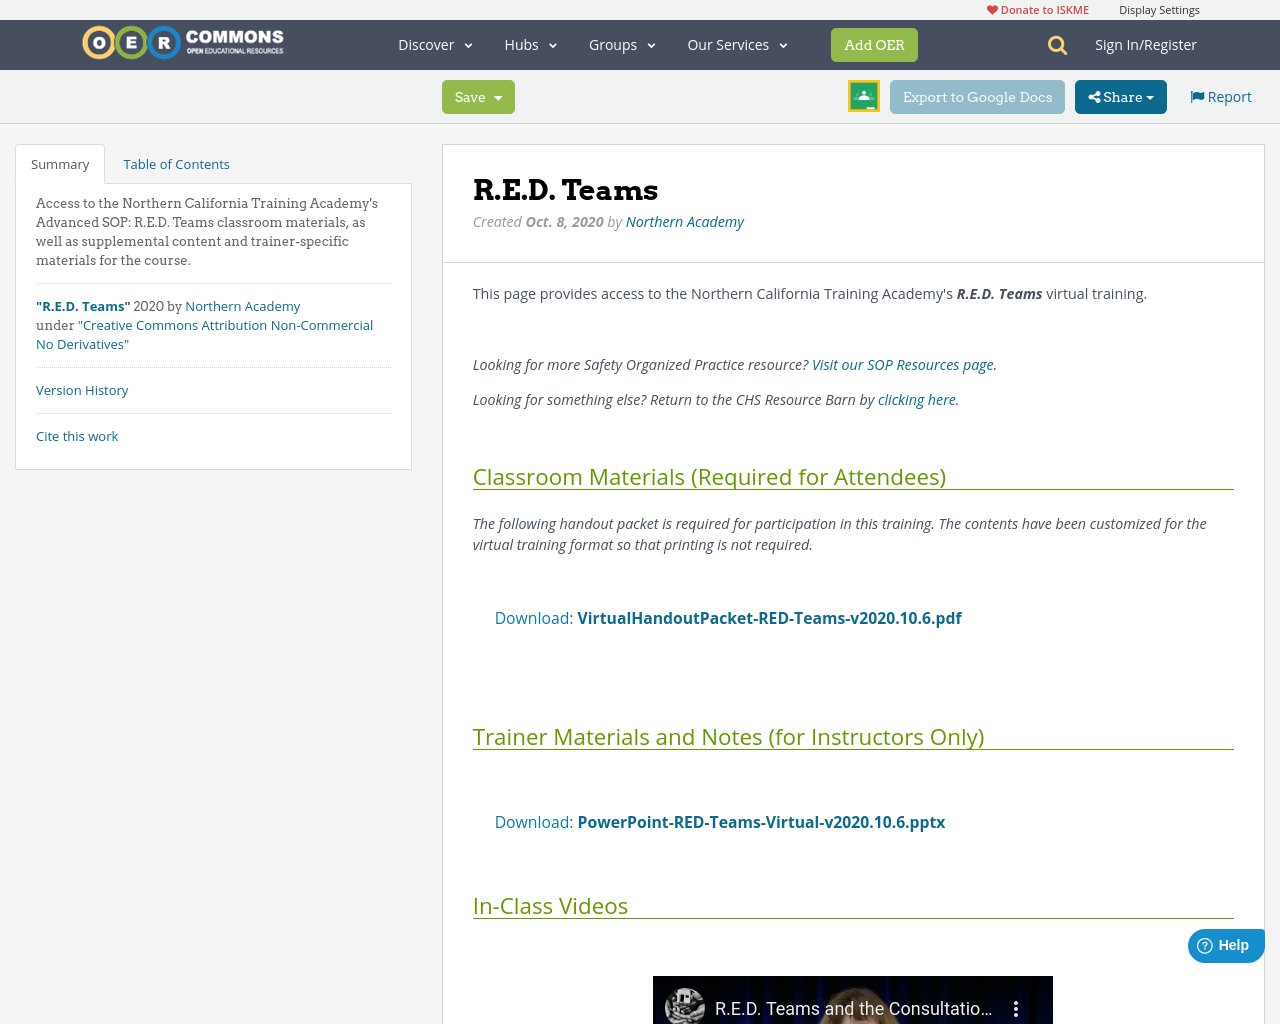Click the Add OER button
This screenshot has height=1024, width=1280.
pos(874,44)
